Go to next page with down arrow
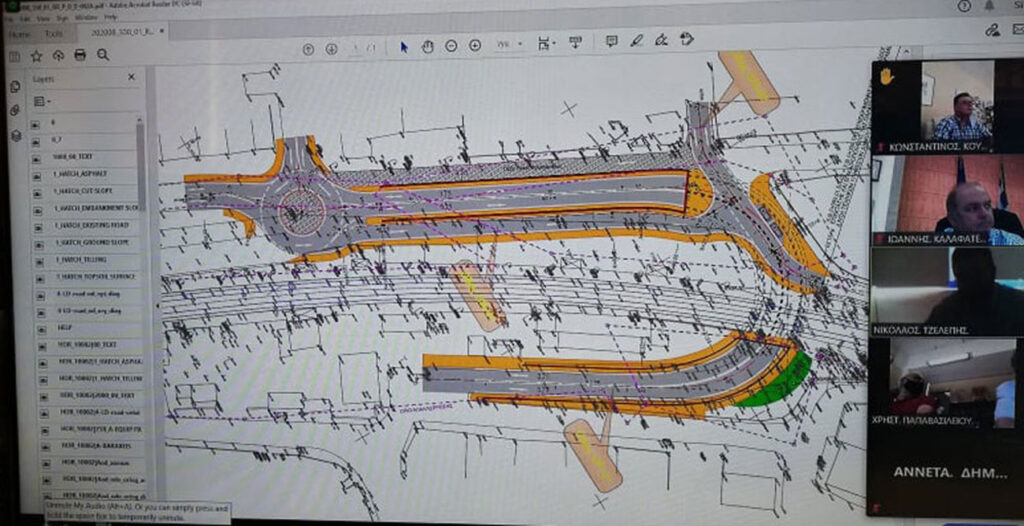The height and width of the screenshot is (526, 1024). pyautogui.click(x=332, y=48)
